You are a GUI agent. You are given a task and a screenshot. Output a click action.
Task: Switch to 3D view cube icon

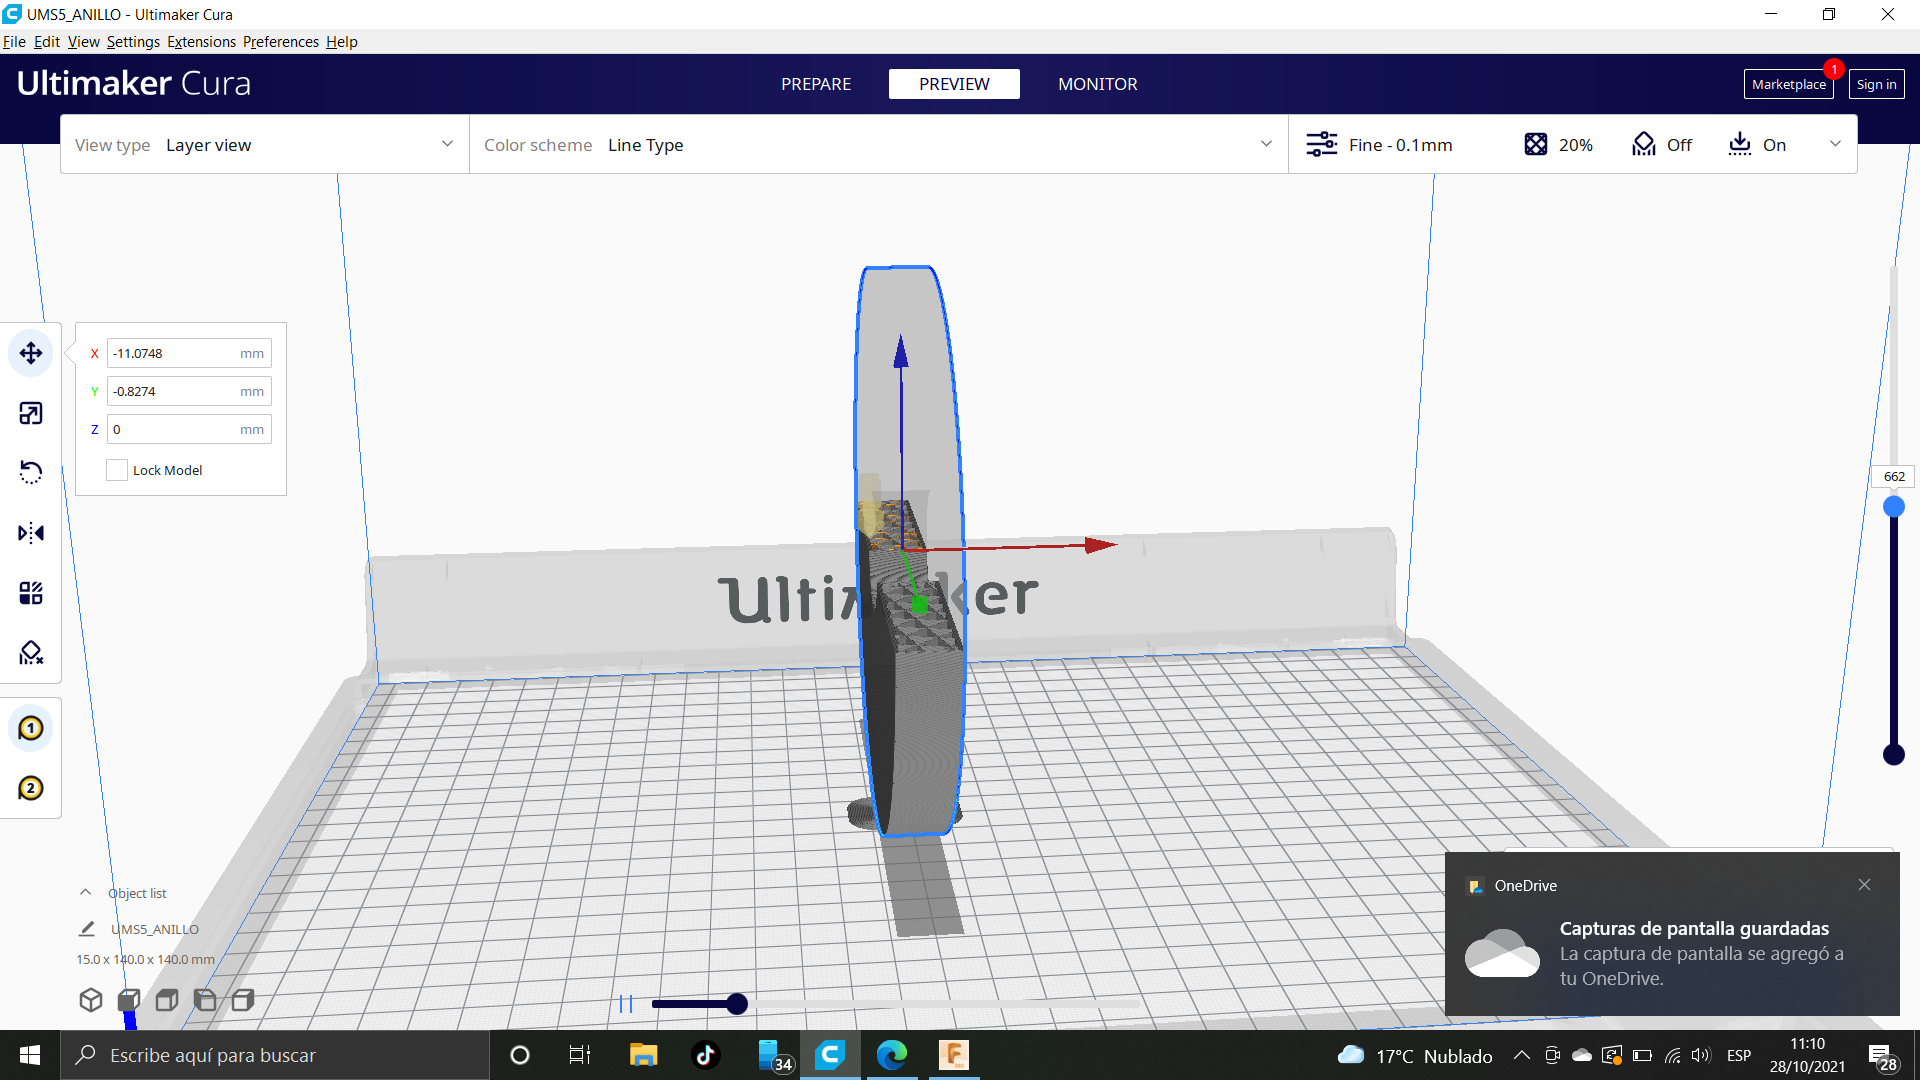click(x=91, y=1000)
